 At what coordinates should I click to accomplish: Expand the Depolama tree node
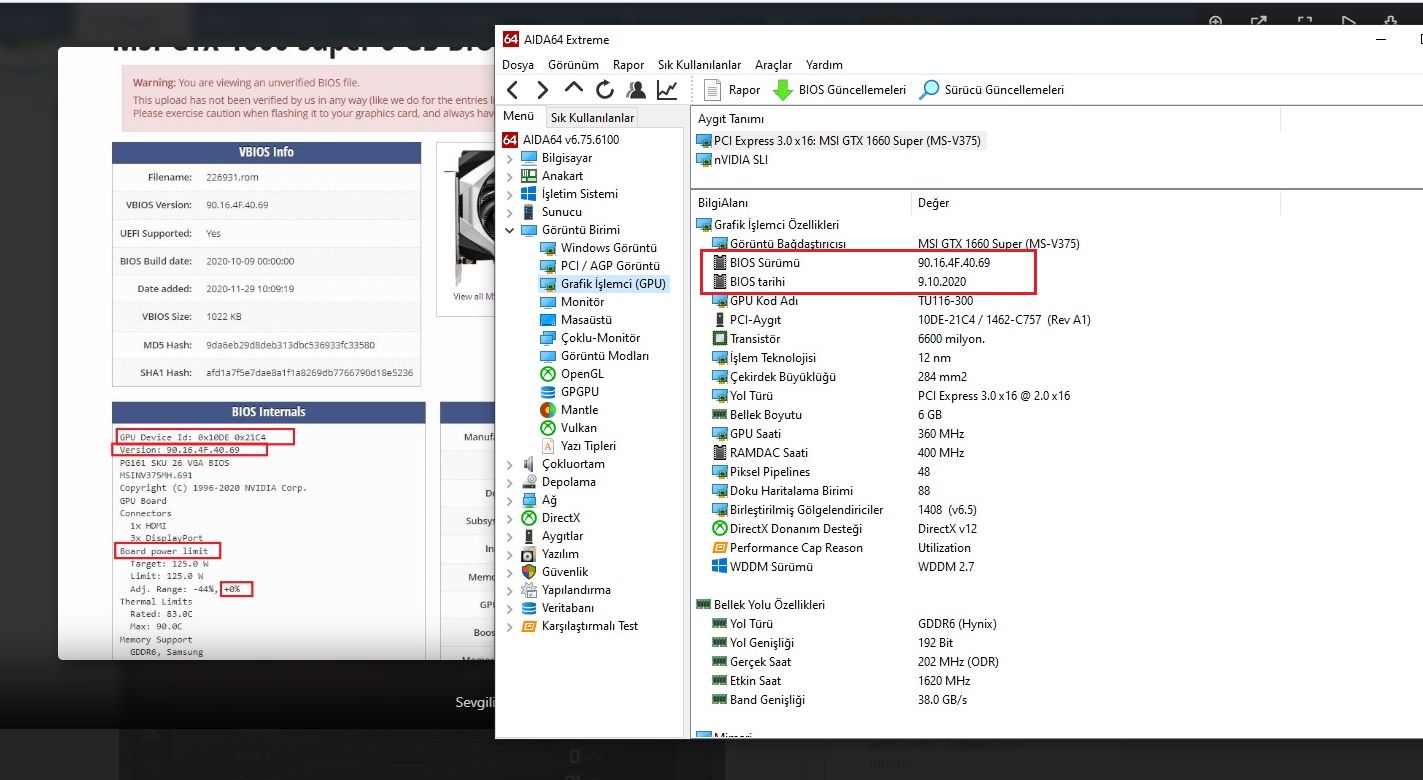pyautogui.click(x=510, y=482)
